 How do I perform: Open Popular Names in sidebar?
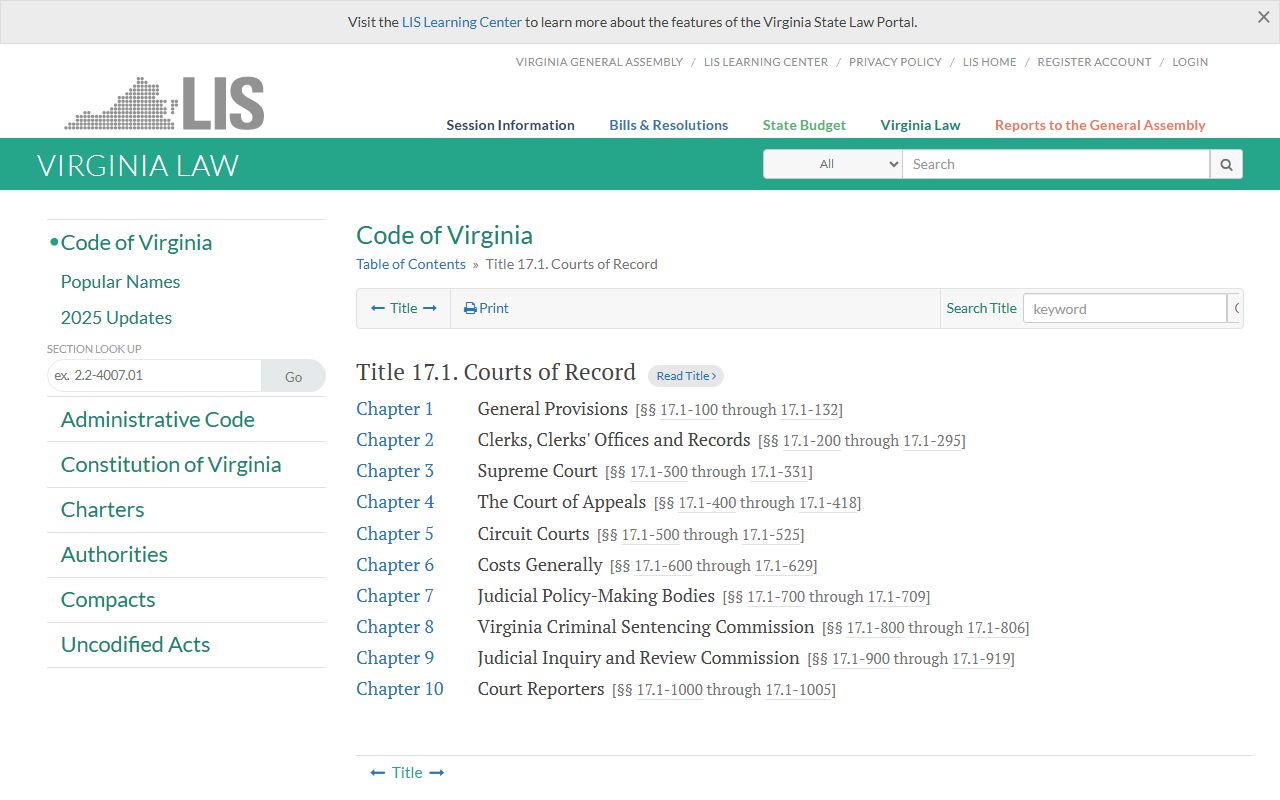click(x=120, y=282)
